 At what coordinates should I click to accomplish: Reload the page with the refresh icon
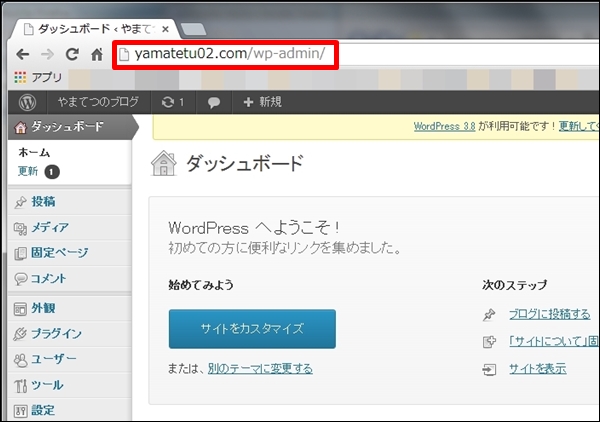pyautogui.click(x=72, y=54)
